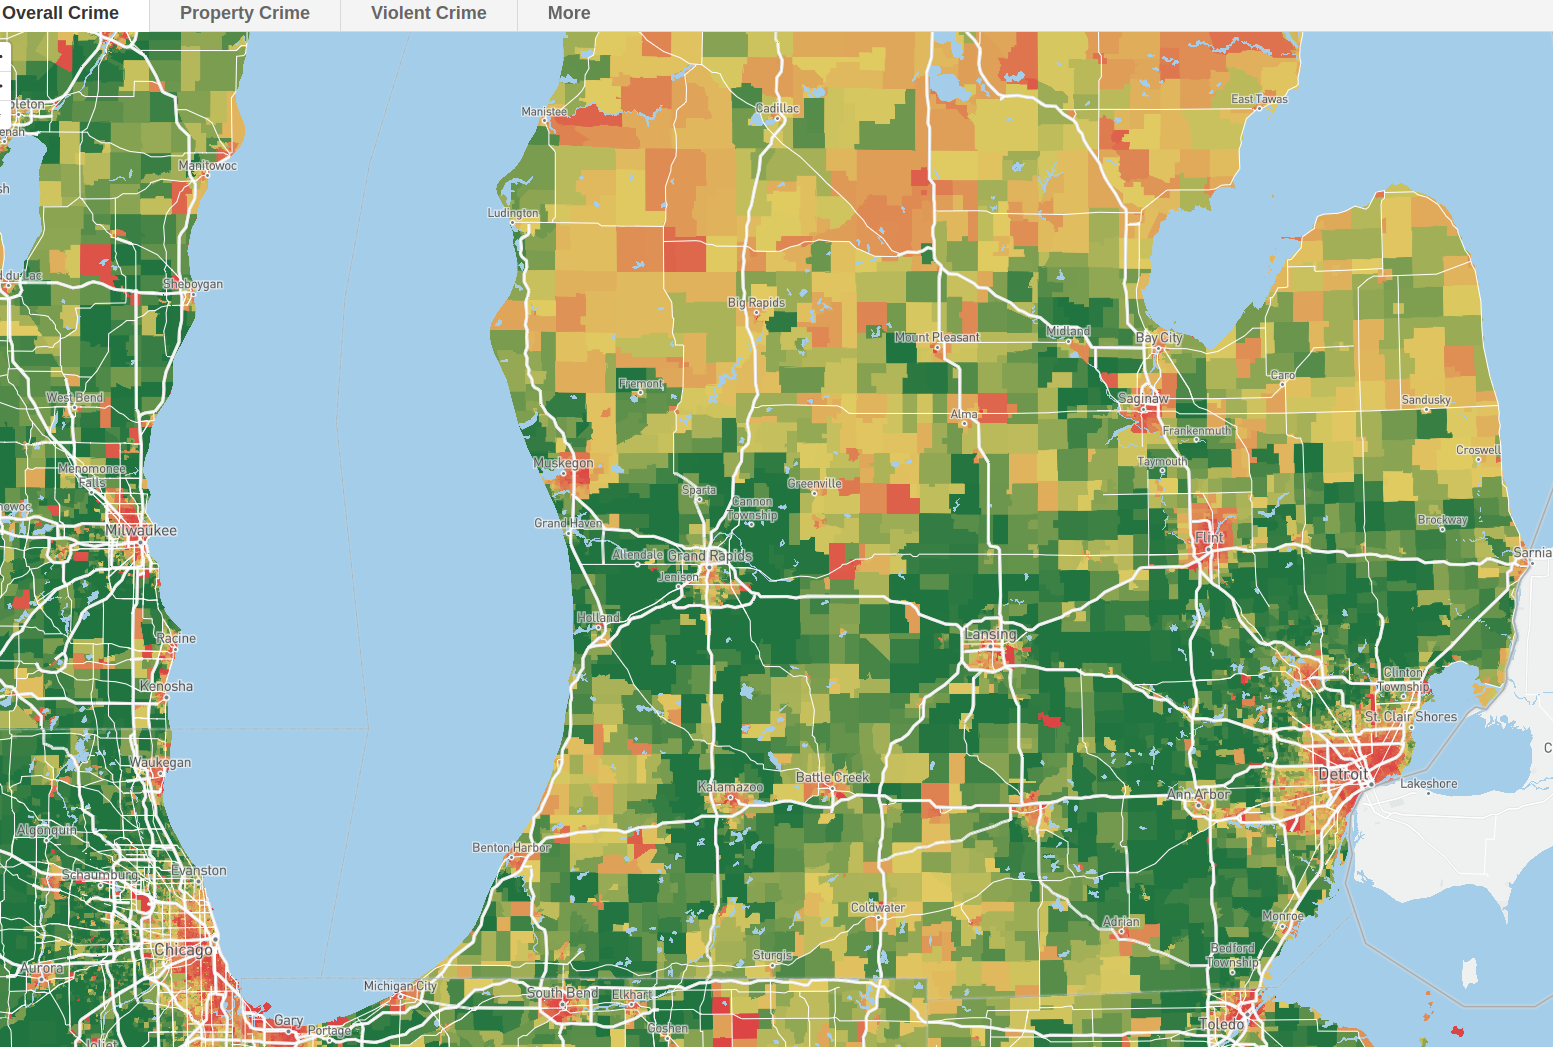Select the Chicago city label
Screen dimensions: 1553x1047
point(183,950)
